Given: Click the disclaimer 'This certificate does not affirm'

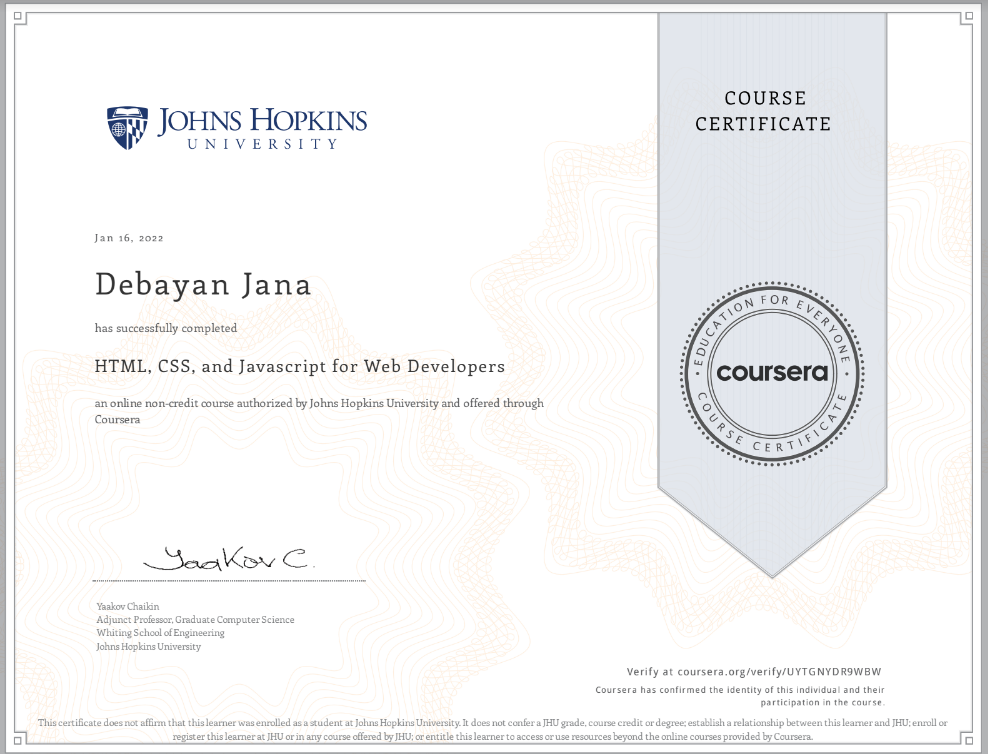Looking at the screenshot, I should [493, 729].
